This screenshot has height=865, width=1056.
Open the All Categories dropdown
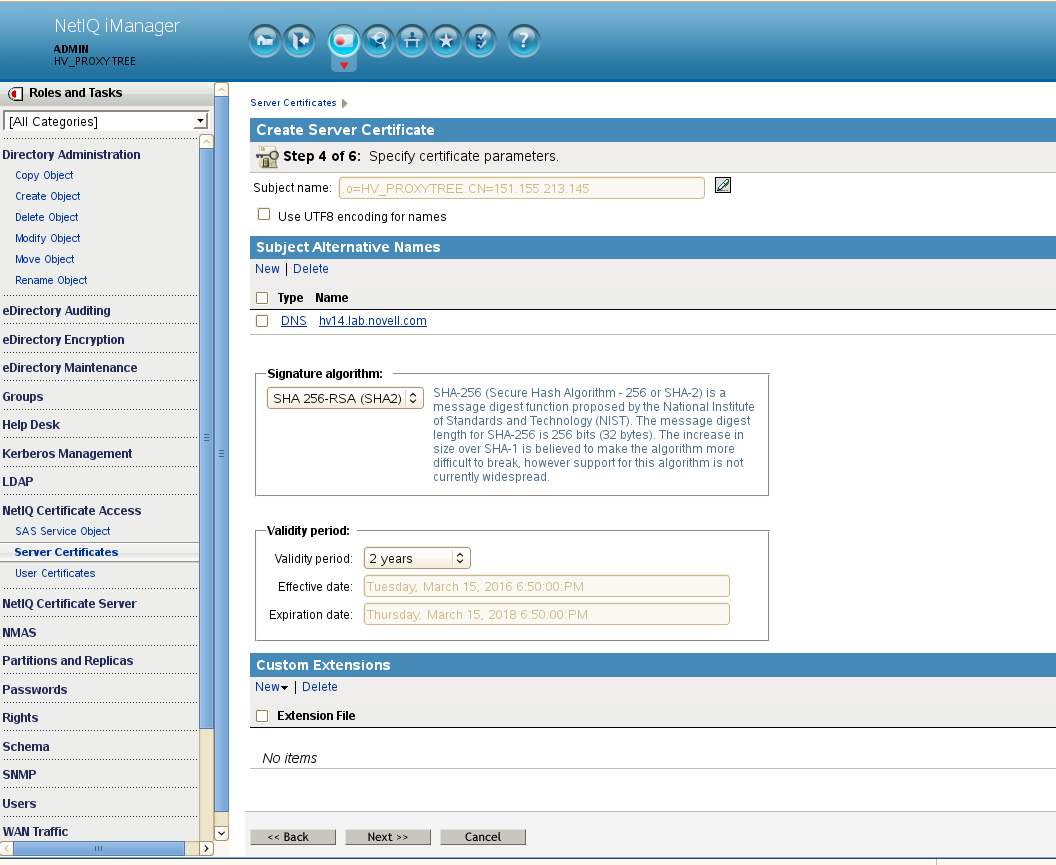pyautogui.click(x=106, y=121)
